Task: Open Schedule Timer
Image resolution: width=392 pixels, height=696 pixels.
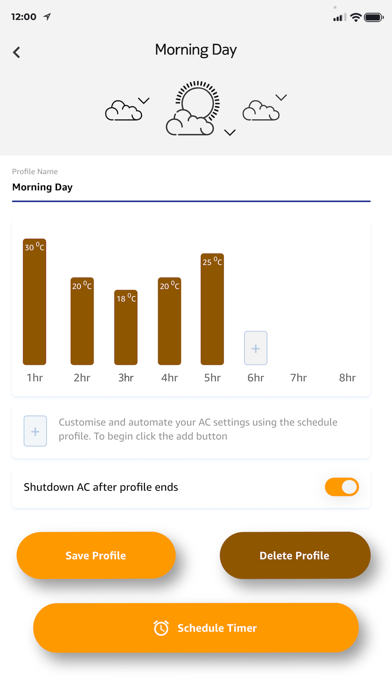Action: [196, 628]
